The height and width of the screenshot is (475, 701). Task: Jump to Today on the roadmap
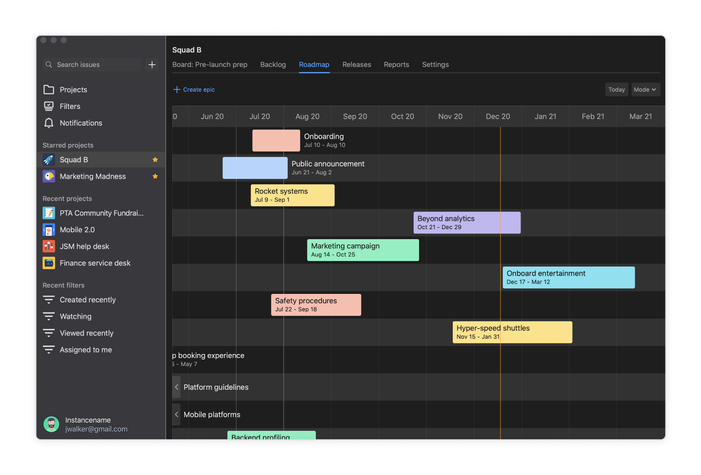click(617, 90)
